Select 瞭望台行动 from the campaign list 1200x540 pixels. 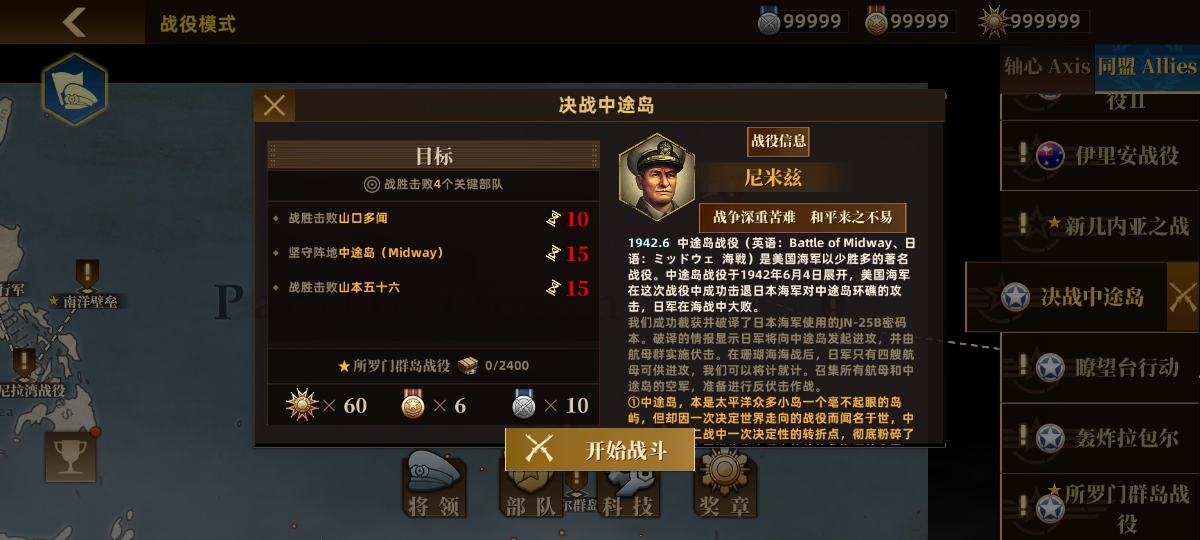point(1100,367)
